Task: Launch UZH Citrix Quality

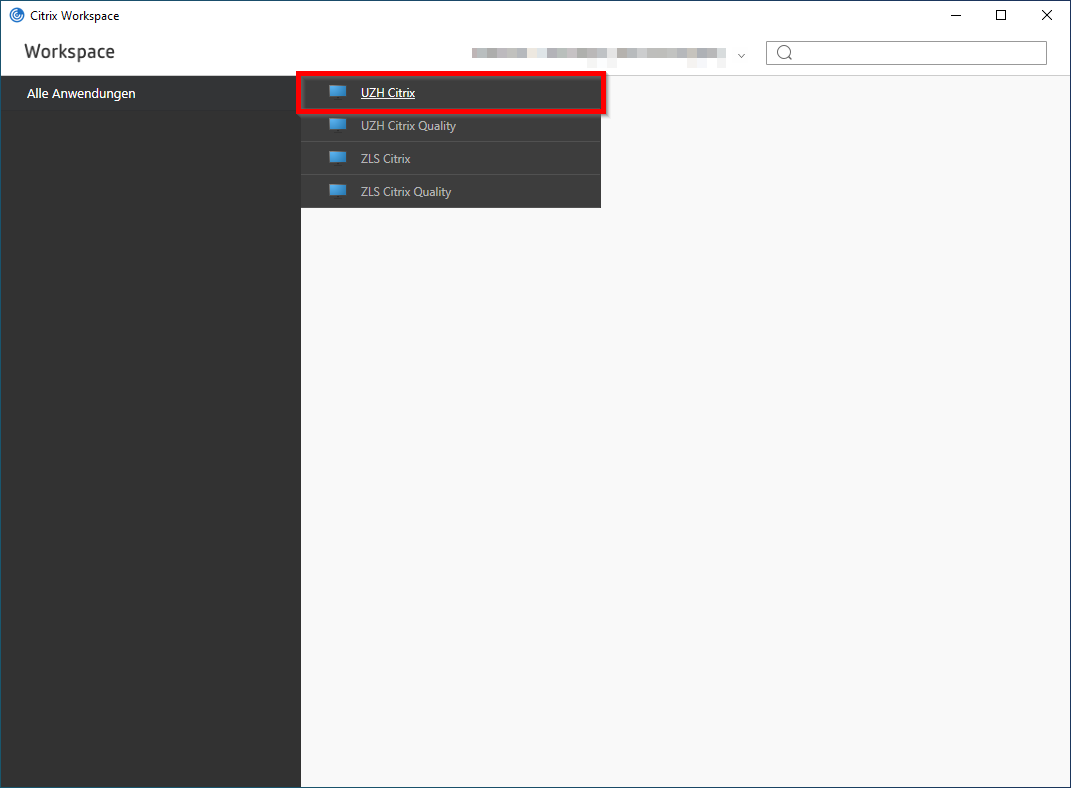Action: coord(406,125)
